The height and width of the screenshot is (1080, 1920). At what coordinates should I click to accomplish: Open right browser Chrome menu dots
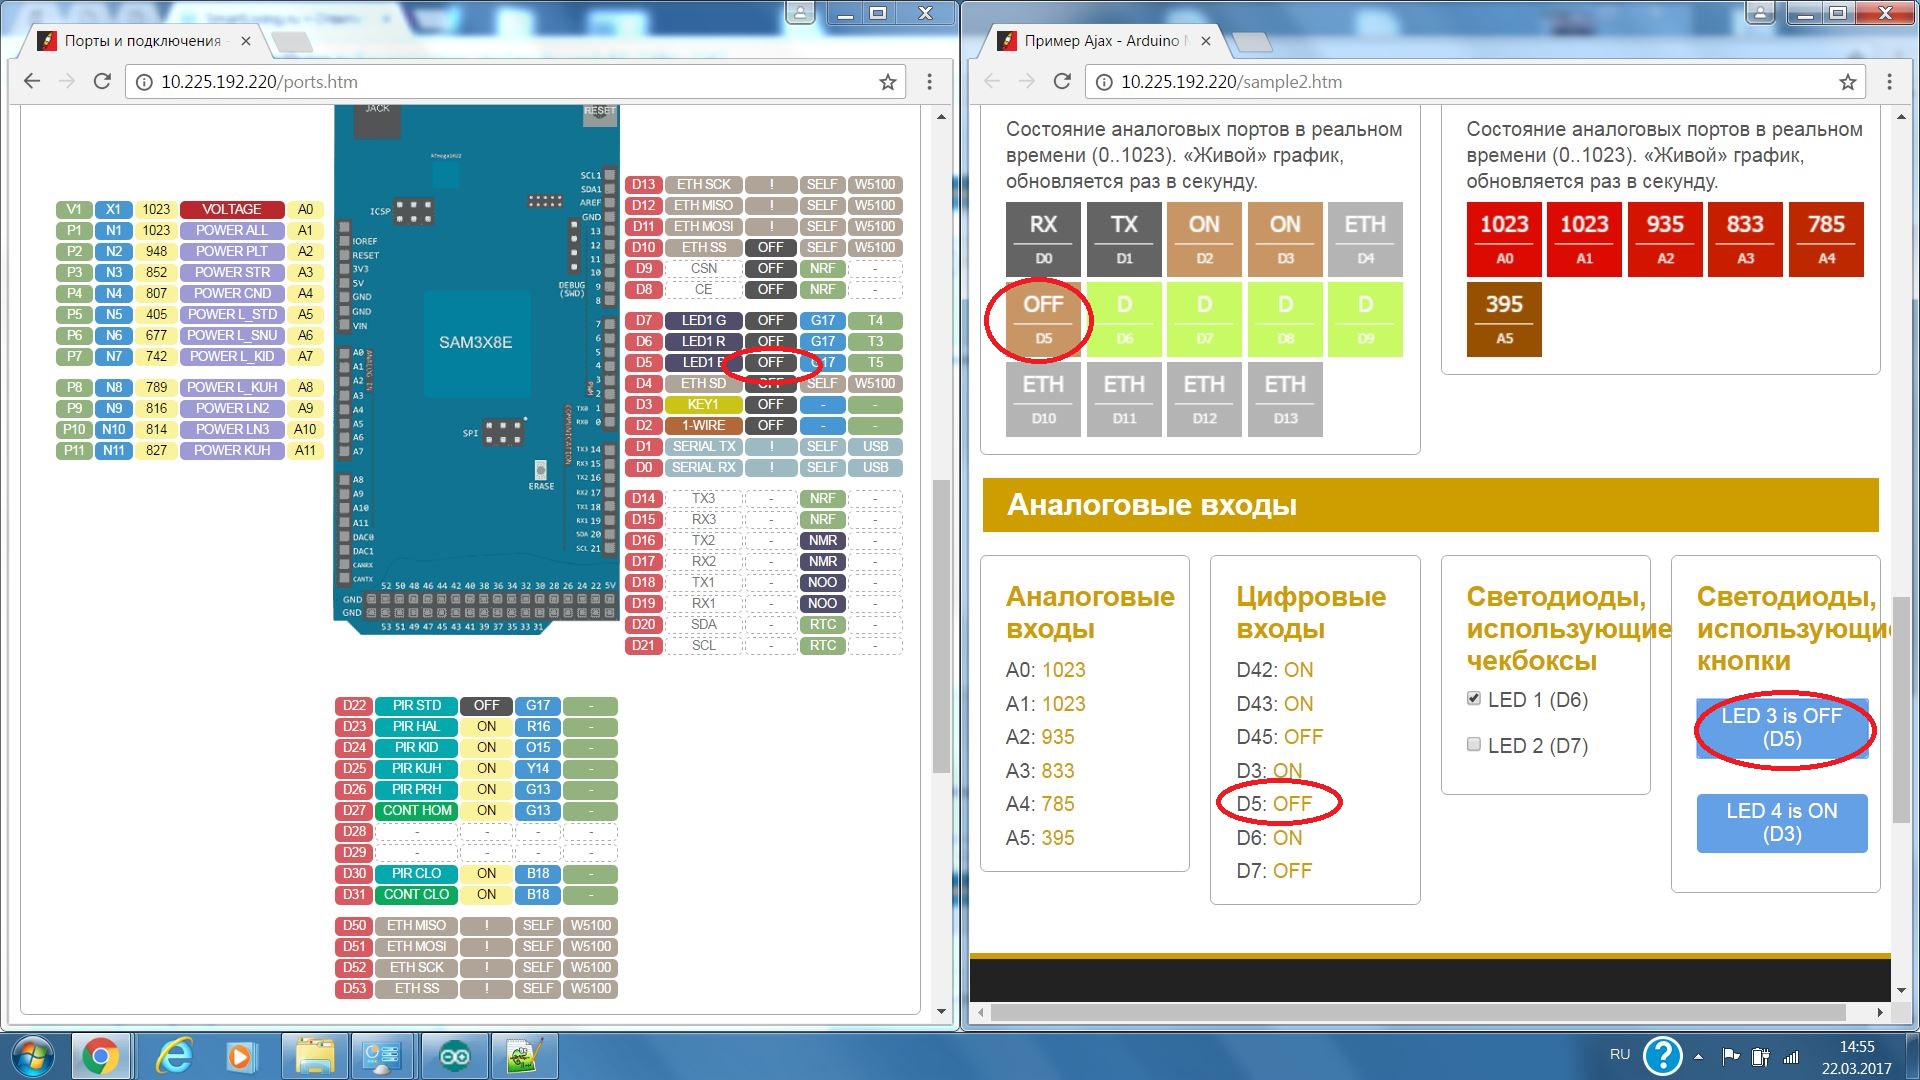coord(1889,82)
